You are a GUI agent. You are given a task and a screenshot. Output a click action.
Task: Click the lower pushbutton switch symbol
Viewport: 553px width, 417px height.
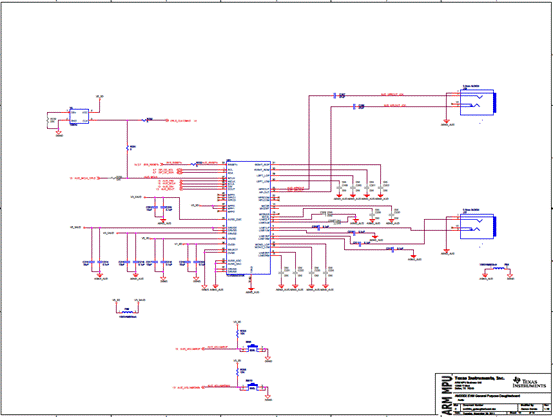(253, 387)
